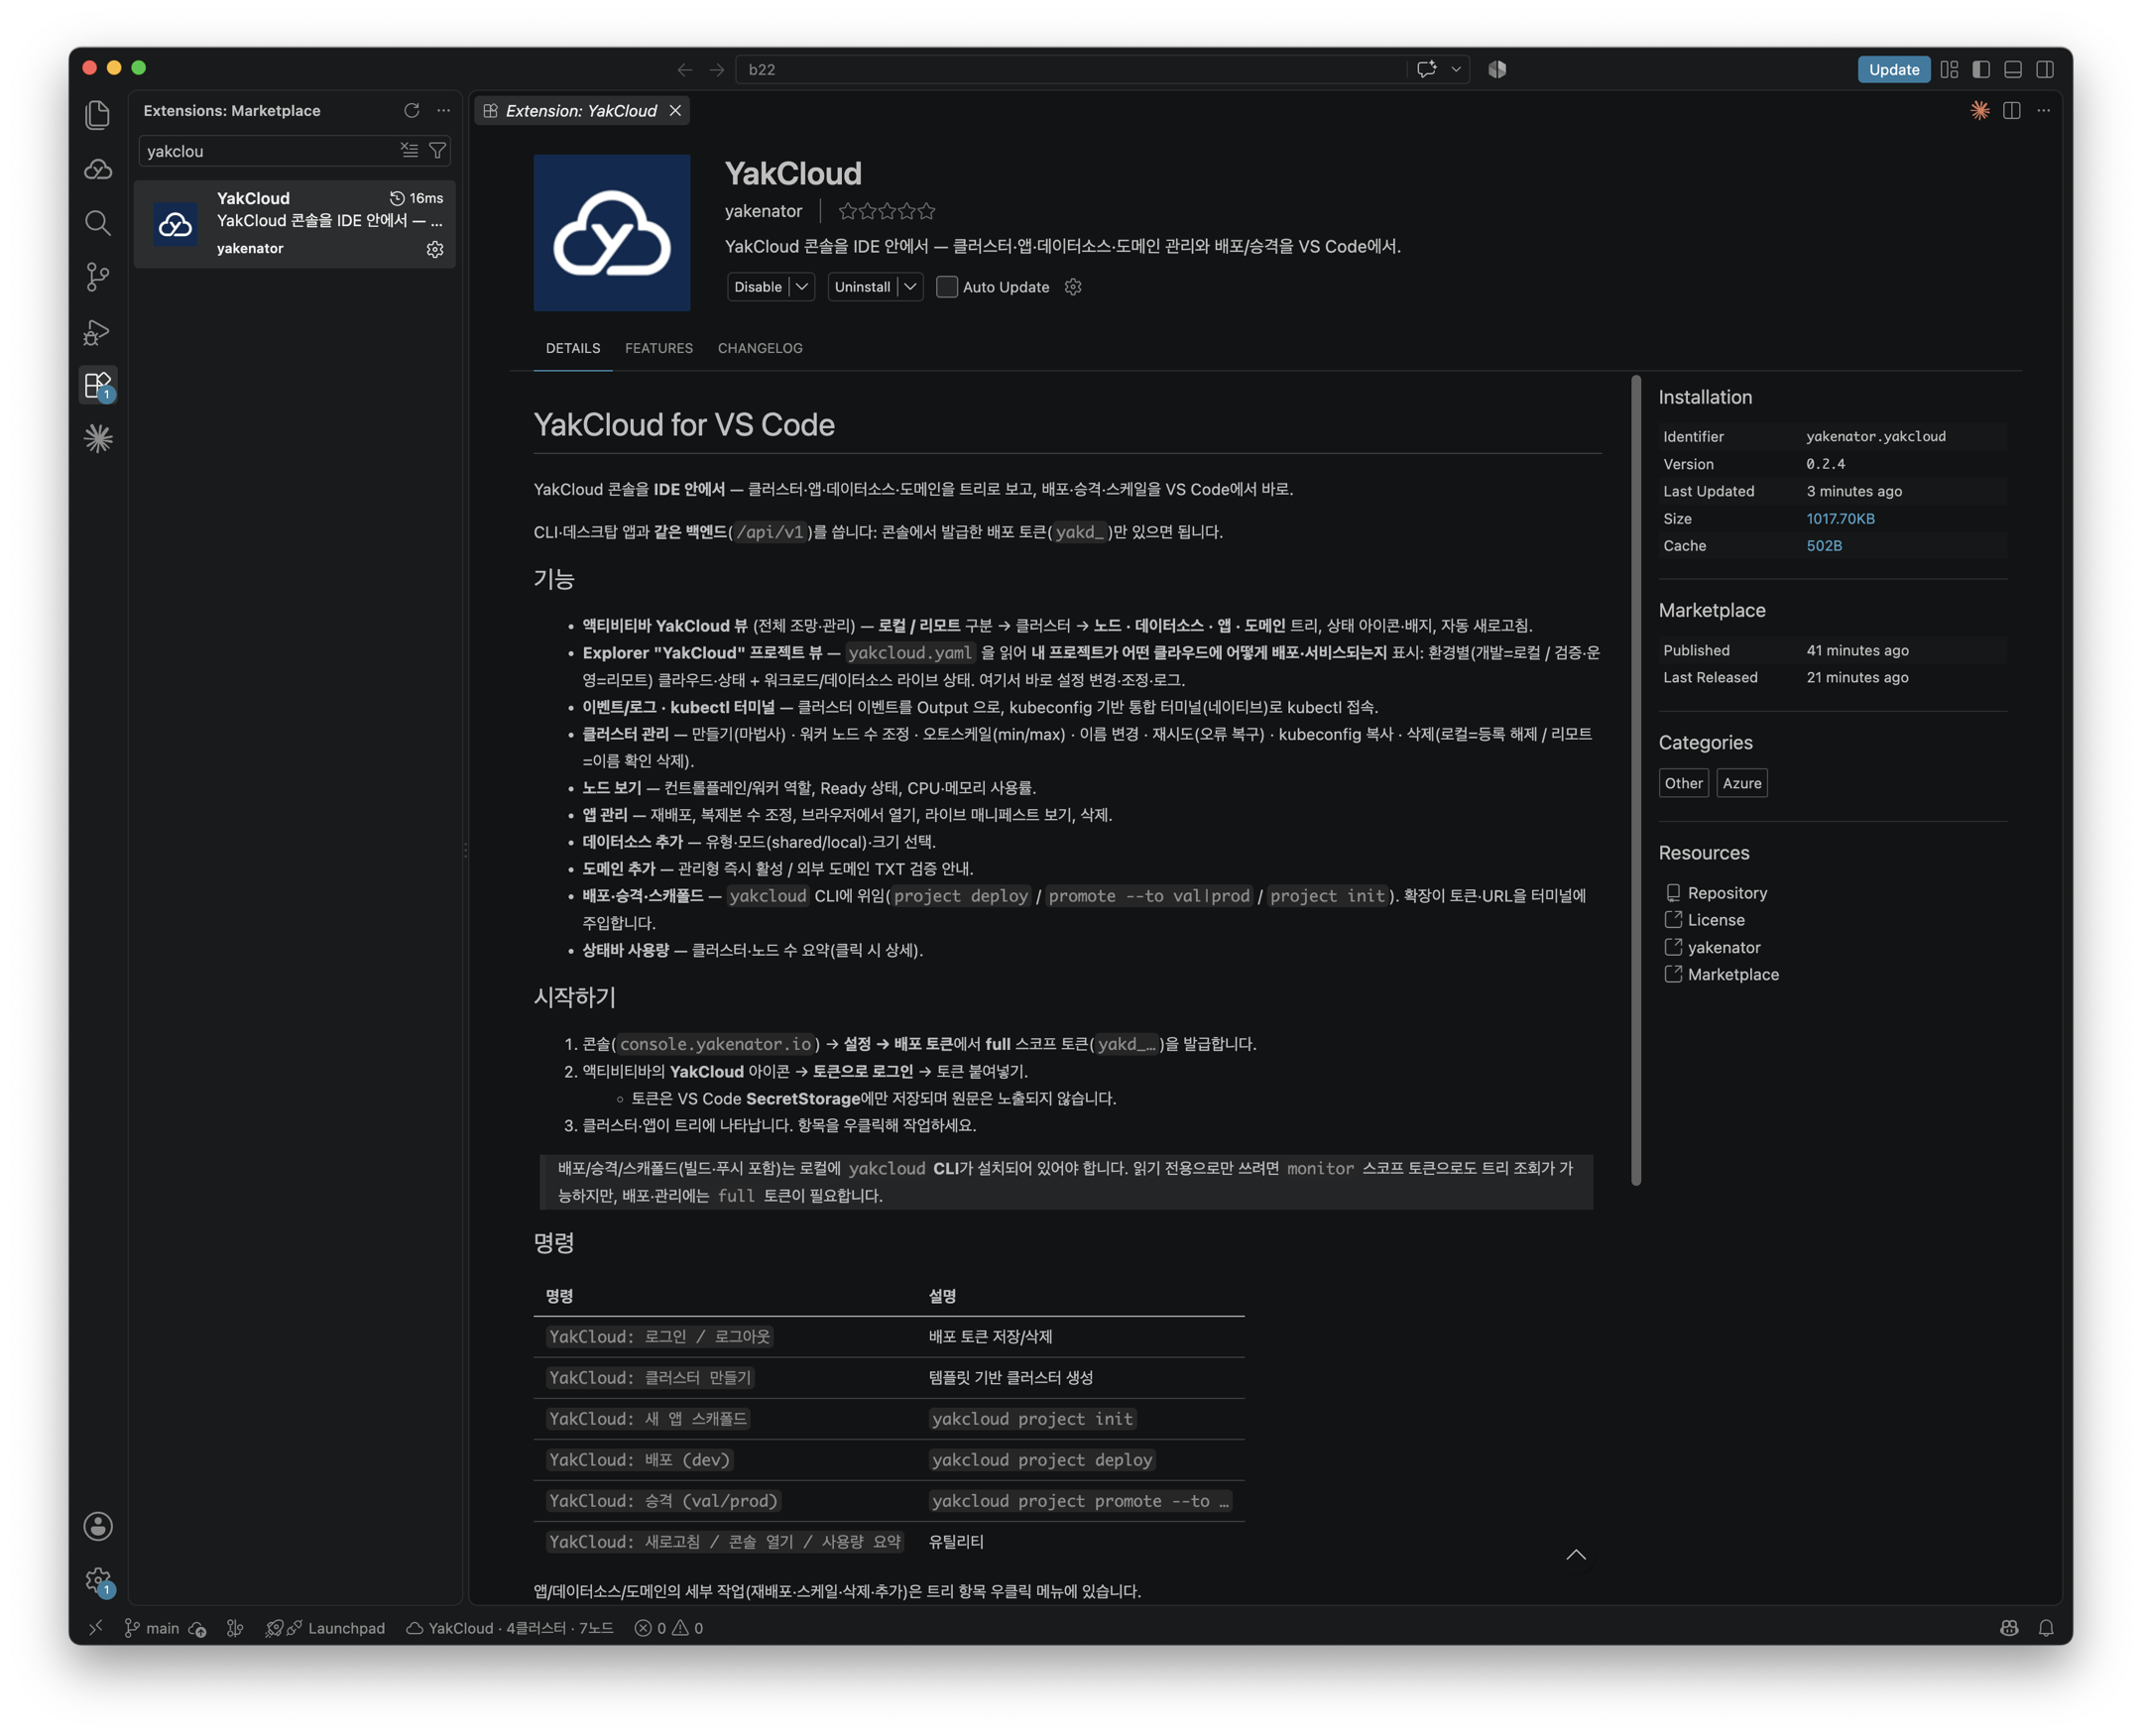Open the Explorer view in activity bar
This screenshot has width=2142, height=1736.
point(98,115)
